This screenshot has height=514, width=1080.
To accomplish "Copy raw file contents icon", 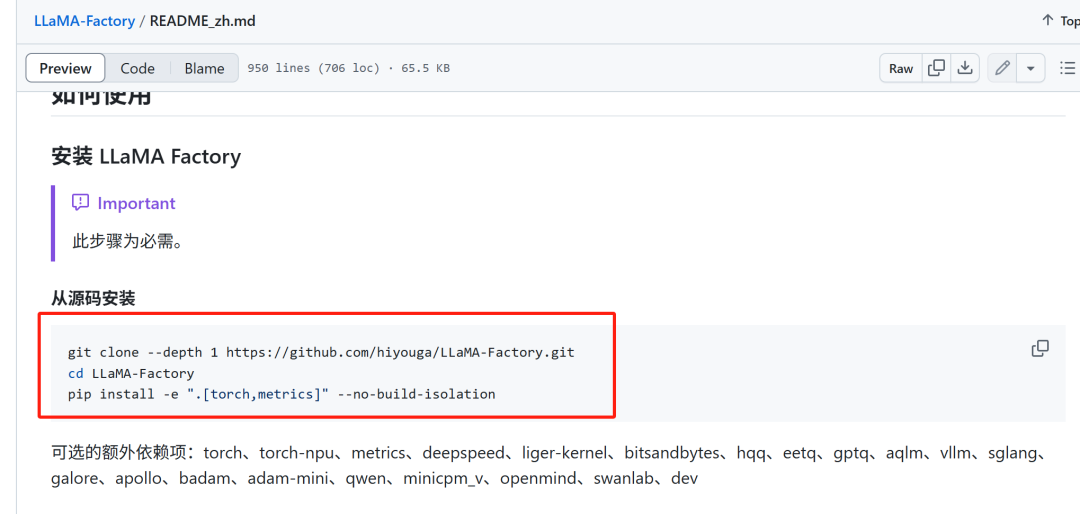I will pyautogui.click(x=936, y=68).
